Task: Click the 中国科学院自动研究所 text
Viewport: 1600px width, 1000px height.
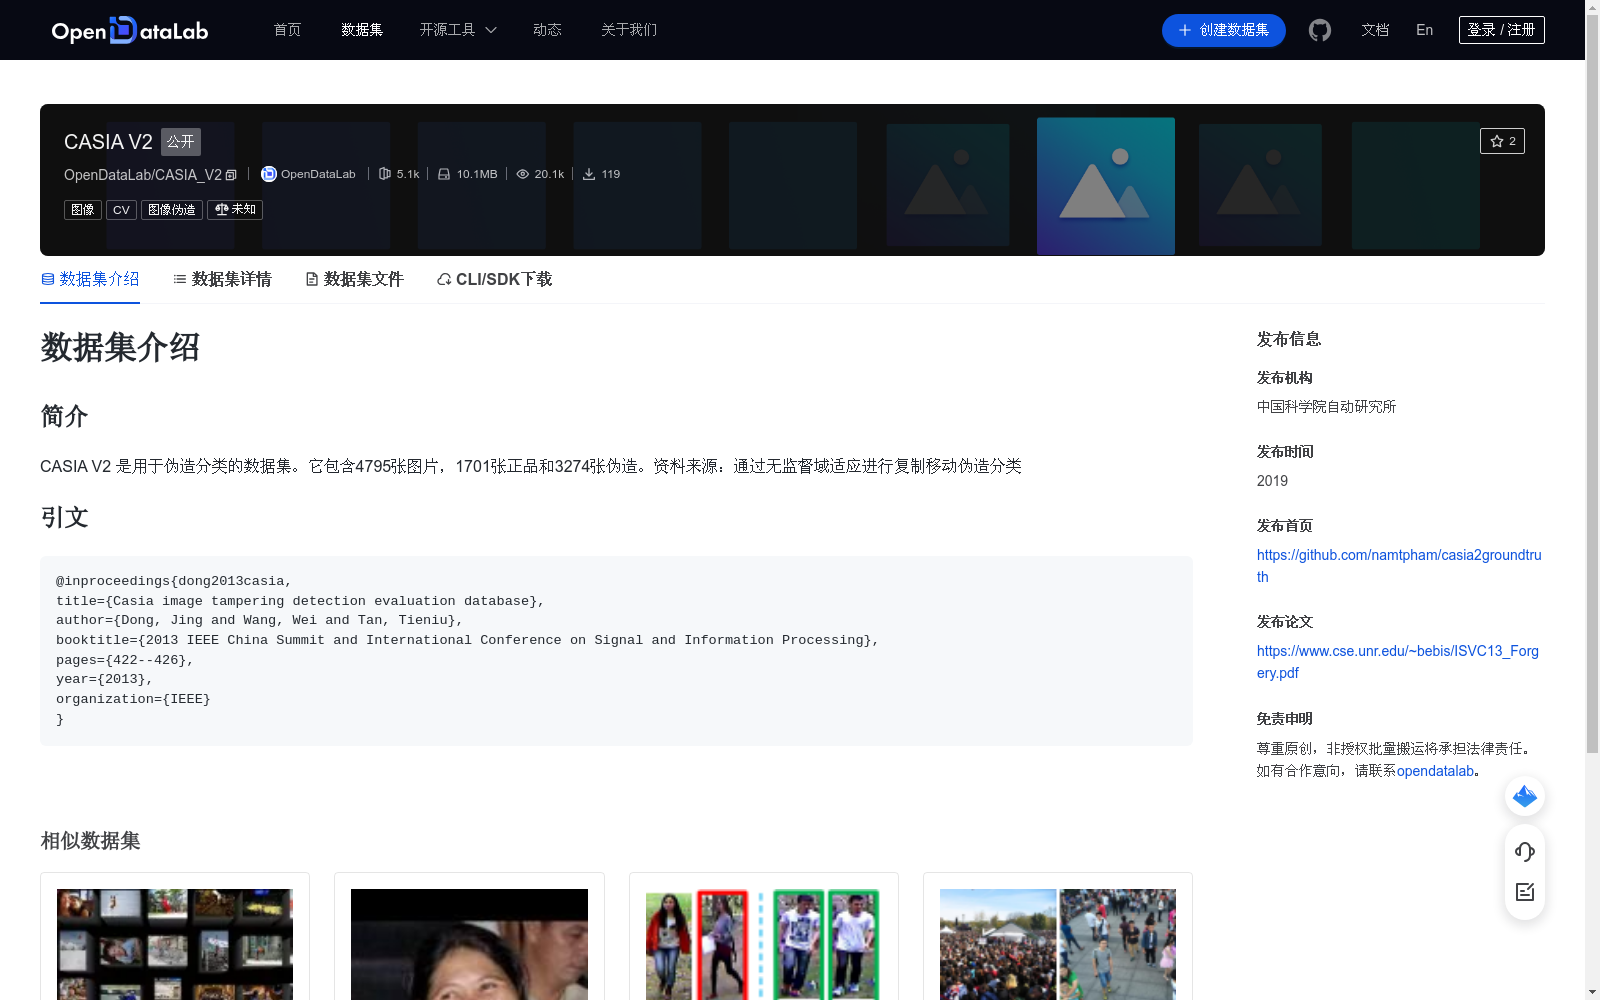Action: tap(1326, 407)
